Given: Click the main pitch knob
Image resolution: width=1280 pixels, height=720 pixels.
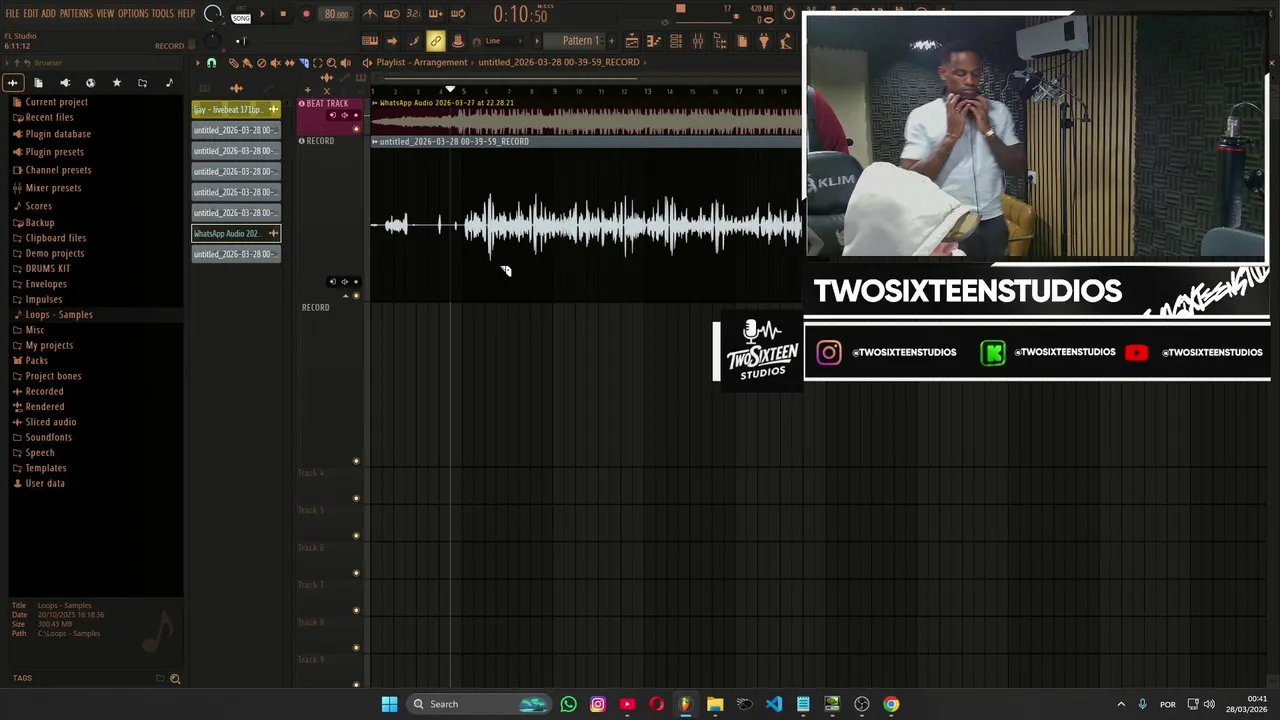Looking at the screenshot, I should [212, 41].
